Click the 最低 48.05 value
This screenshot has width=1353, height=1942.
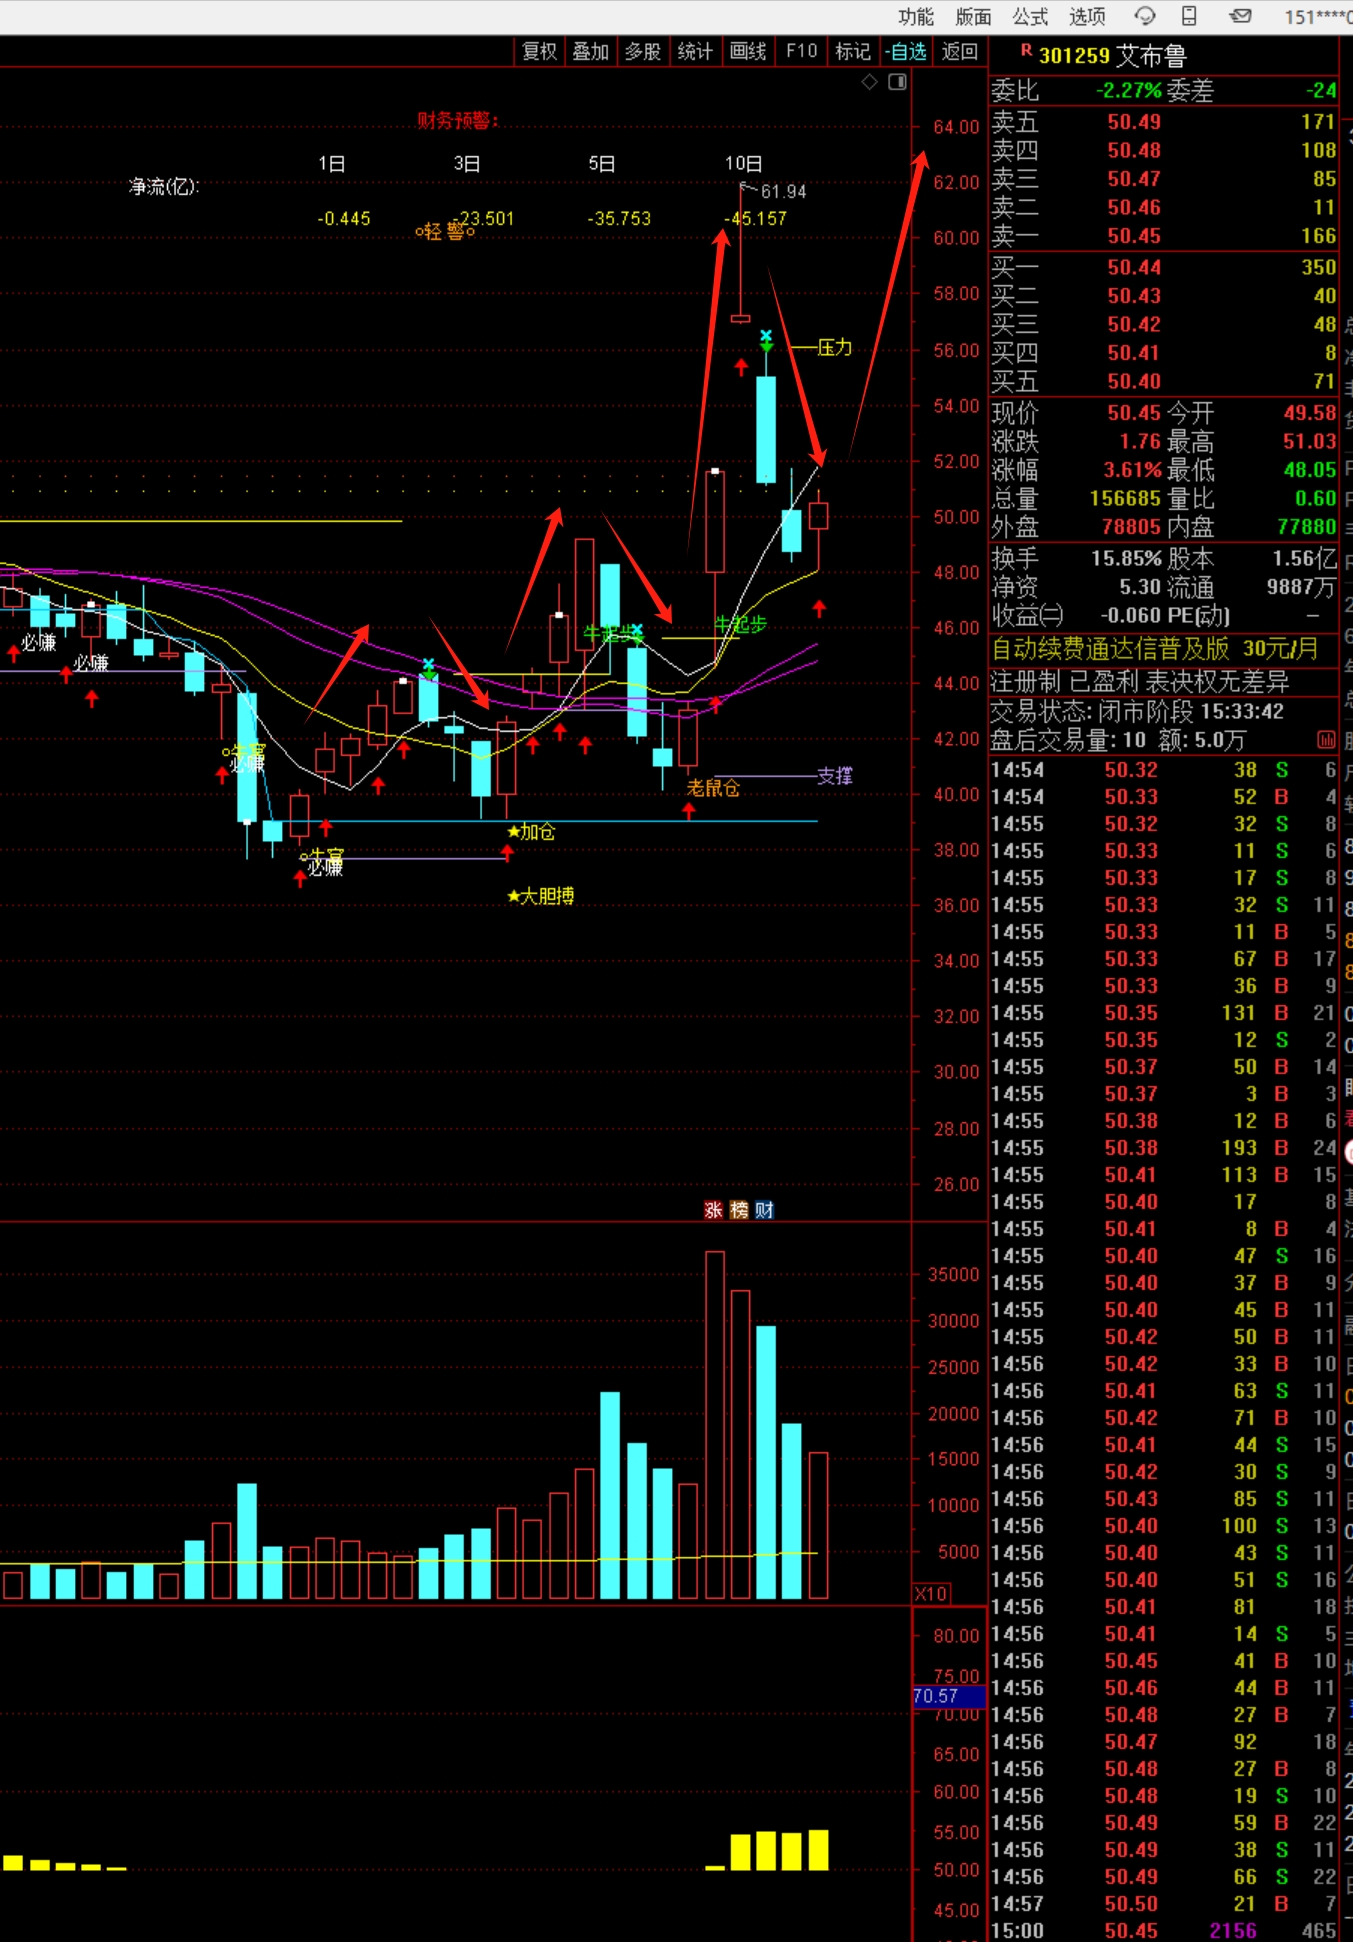(x=1310, y=470)
